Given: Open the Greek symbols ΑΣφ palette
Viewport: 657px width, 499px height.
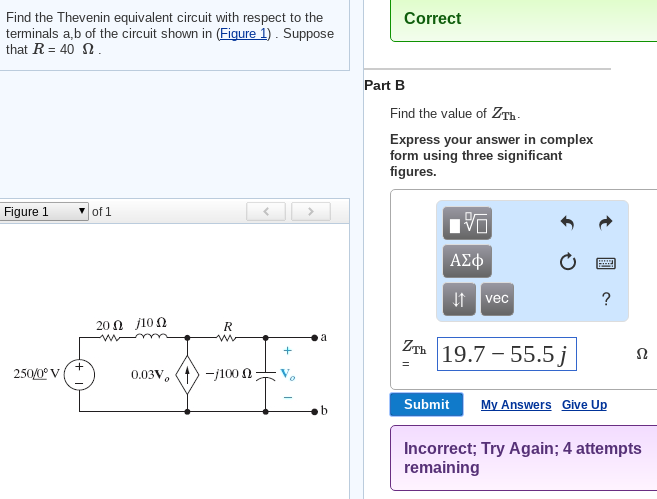Looking at the screenshot, I should (467, 261).
